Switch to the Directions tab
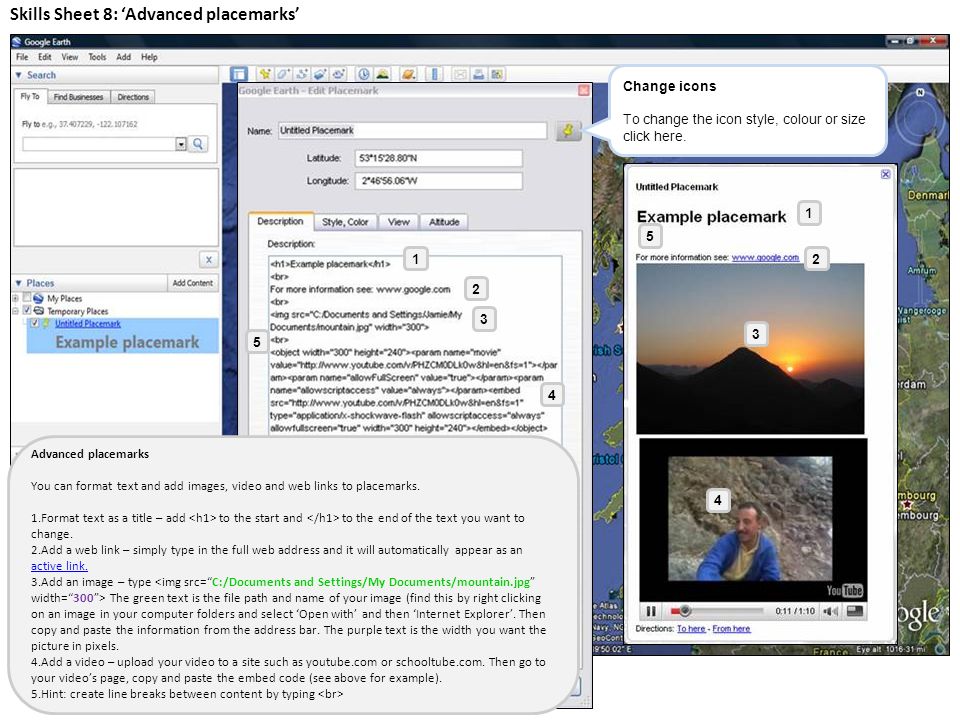The image size is (960, 720). pyautogui.click(x=133, y=97)
